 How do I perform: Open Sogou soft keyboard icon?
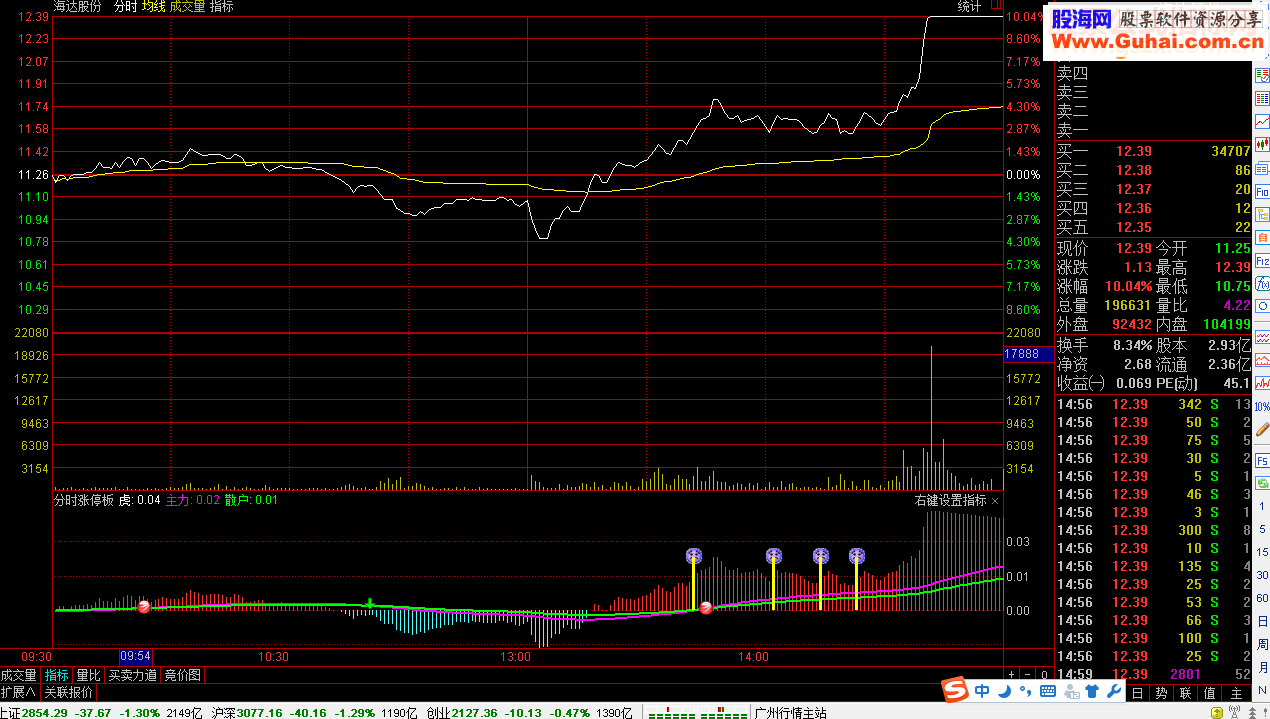coord(1048,691)
